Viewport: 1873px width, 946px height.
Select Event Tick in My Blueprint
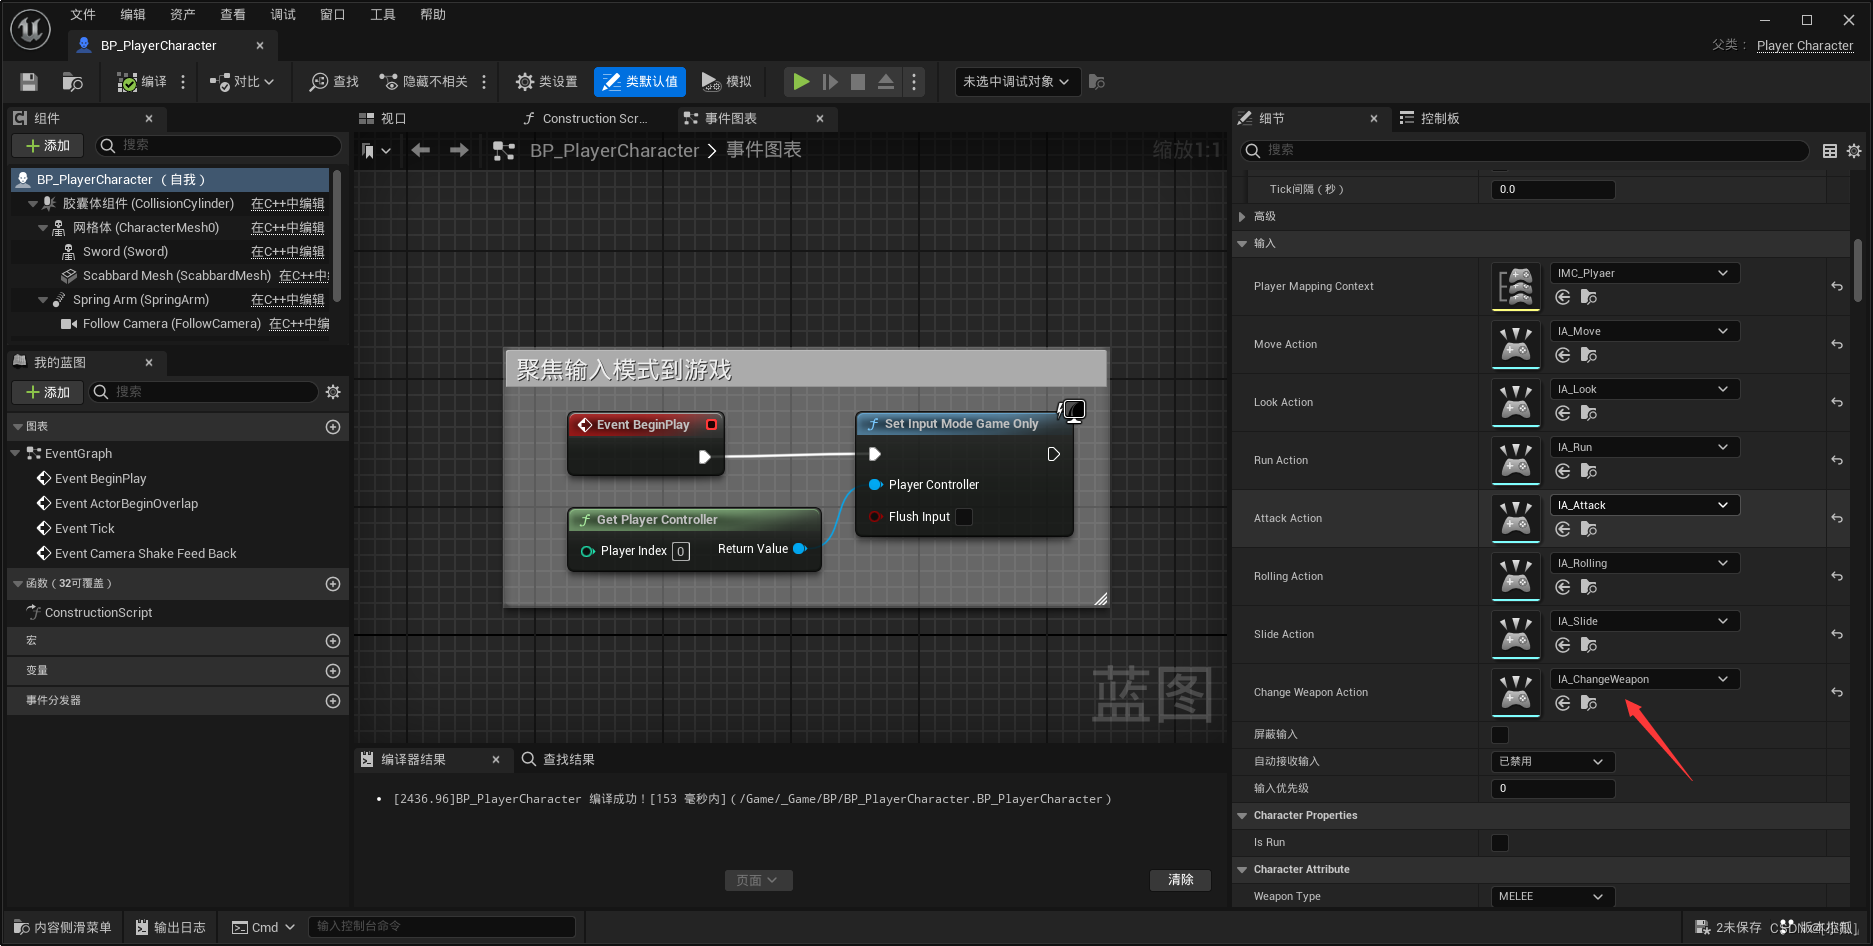(85, 529)
